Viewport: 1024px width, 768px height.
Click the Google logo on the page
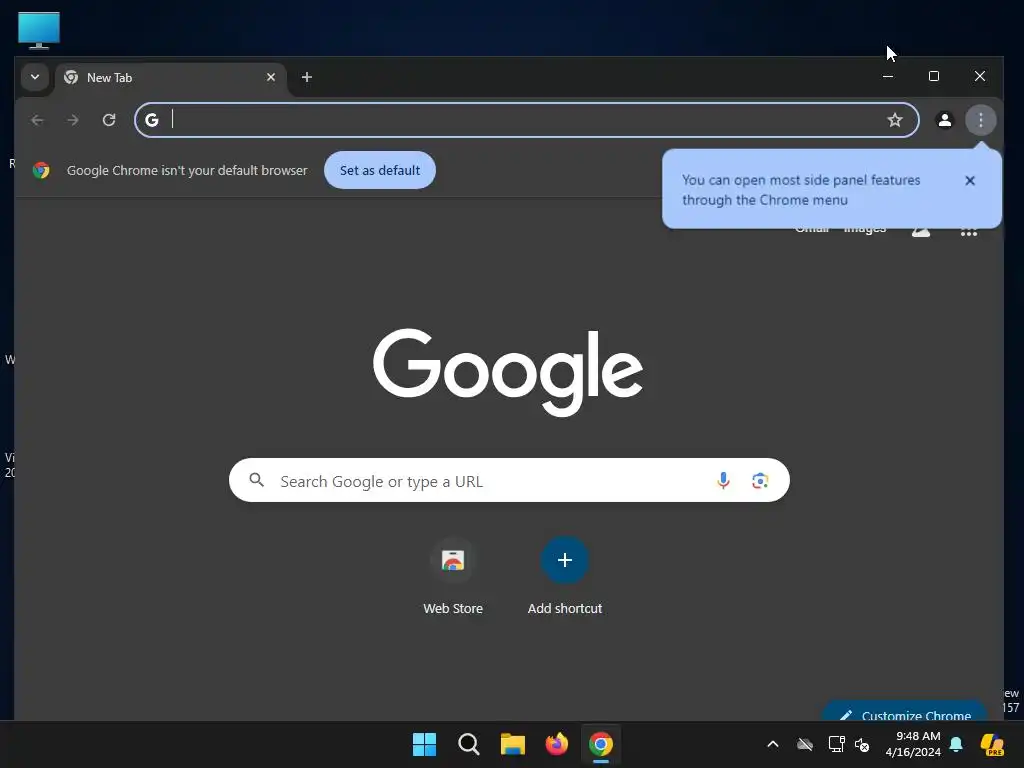(x=508, y=372)
